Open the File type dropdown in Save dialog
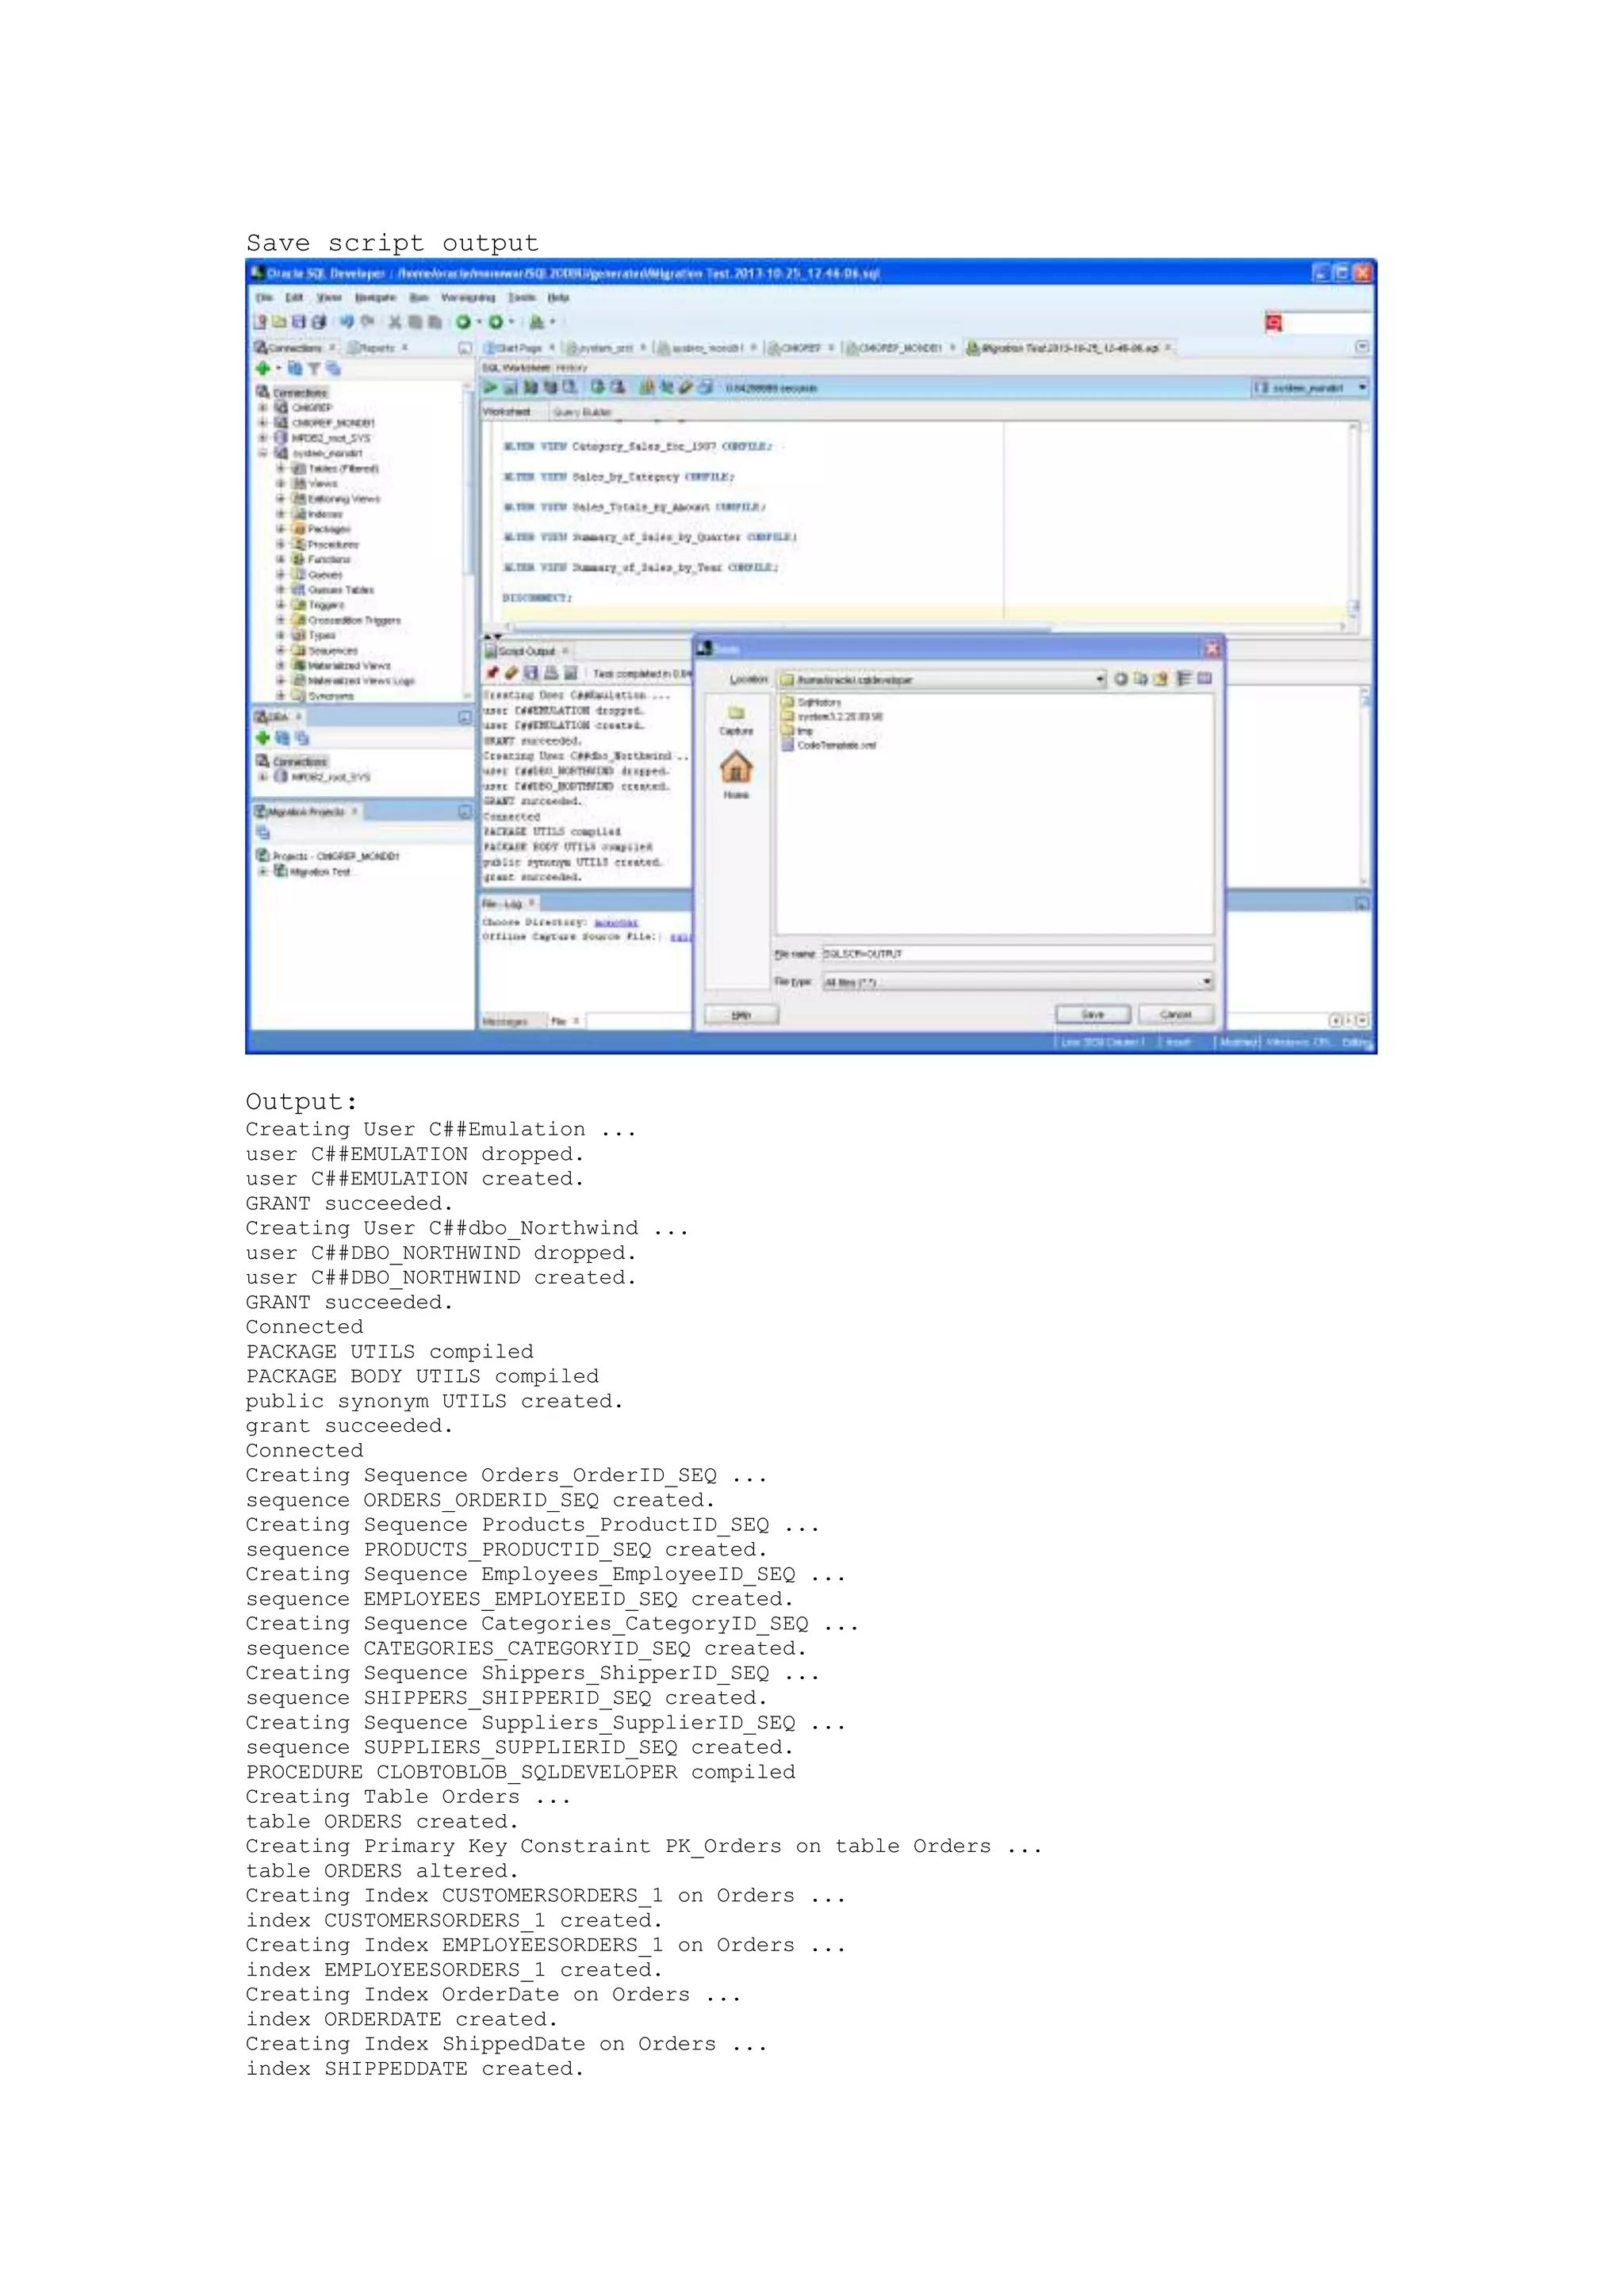The height and width of the screenshot is (2296, 1624). point(1207,982)
